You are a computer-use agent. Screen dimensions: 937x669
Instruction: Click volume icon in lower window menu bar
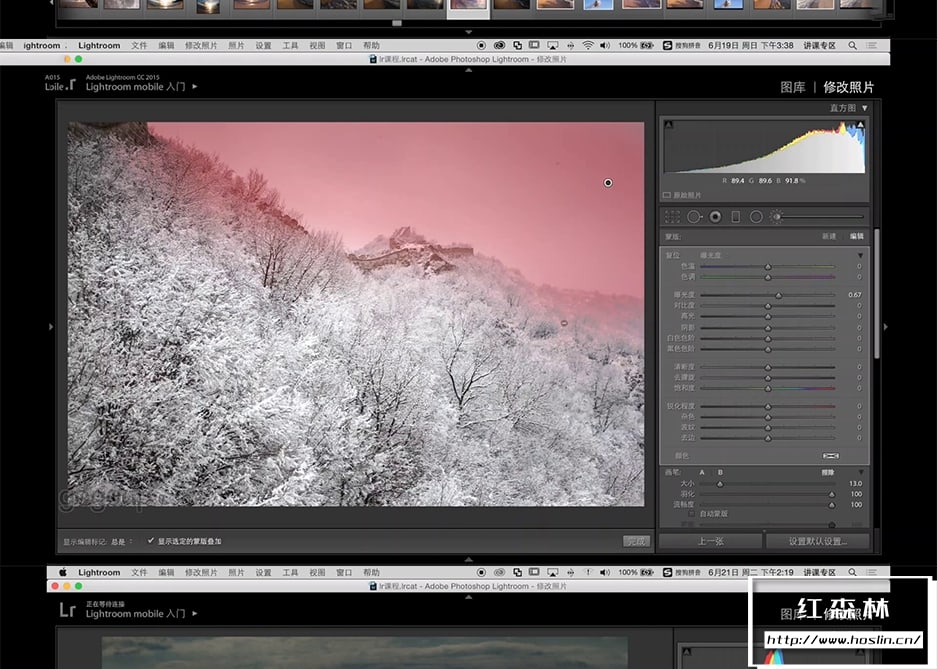click(605, 572)
